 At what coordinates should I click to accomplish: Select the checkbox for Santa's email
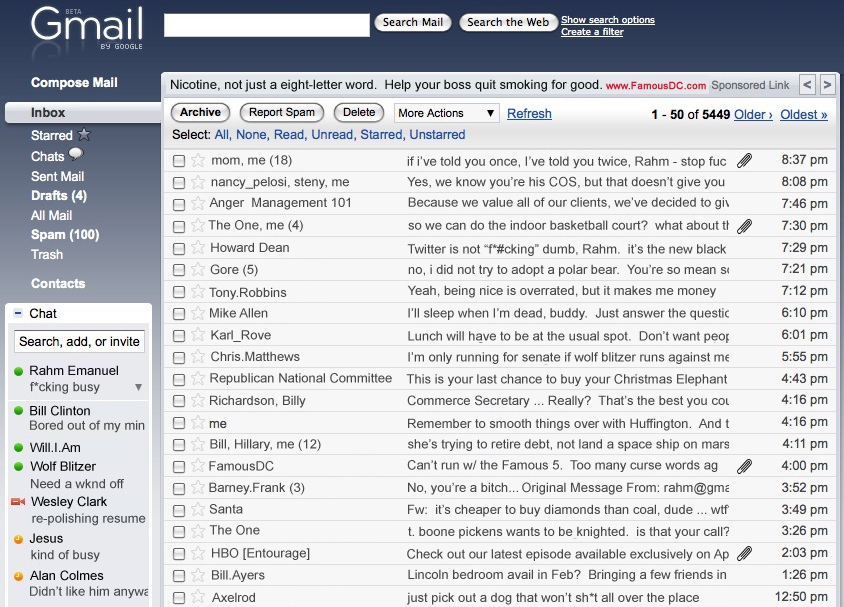pos(179,510)
